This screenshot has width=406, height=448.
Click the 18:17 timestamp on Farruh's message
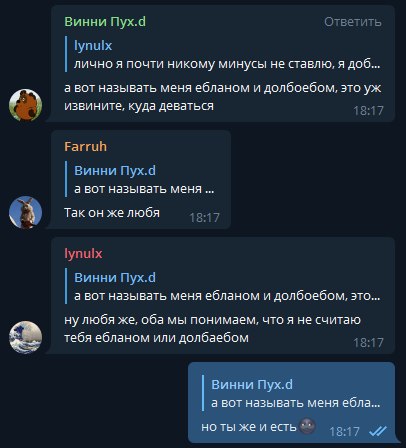[x=204, y=218]
